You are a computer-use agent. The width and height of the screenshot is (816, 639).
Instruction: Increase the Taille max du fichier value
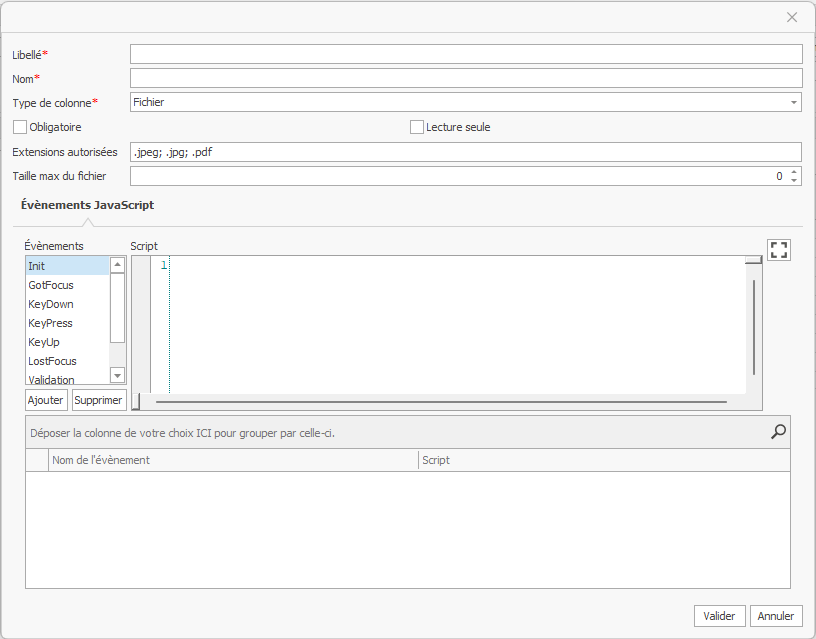pos(794,171)
